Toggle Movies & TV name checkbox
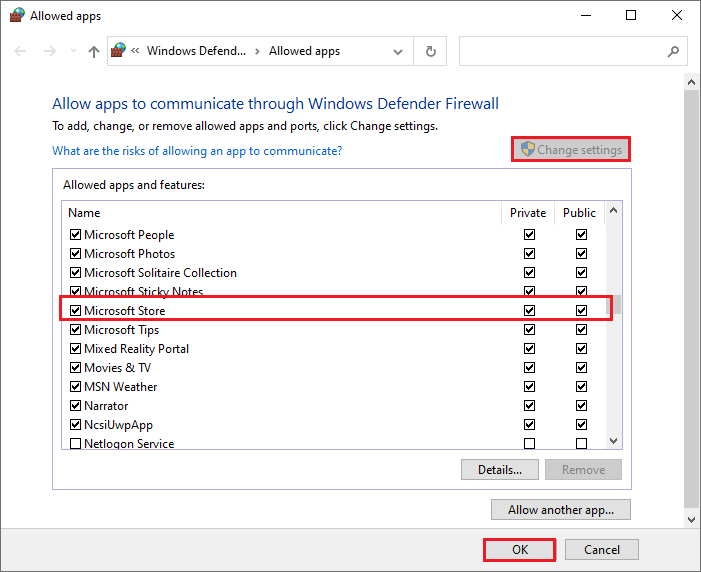 coord(76,368)
